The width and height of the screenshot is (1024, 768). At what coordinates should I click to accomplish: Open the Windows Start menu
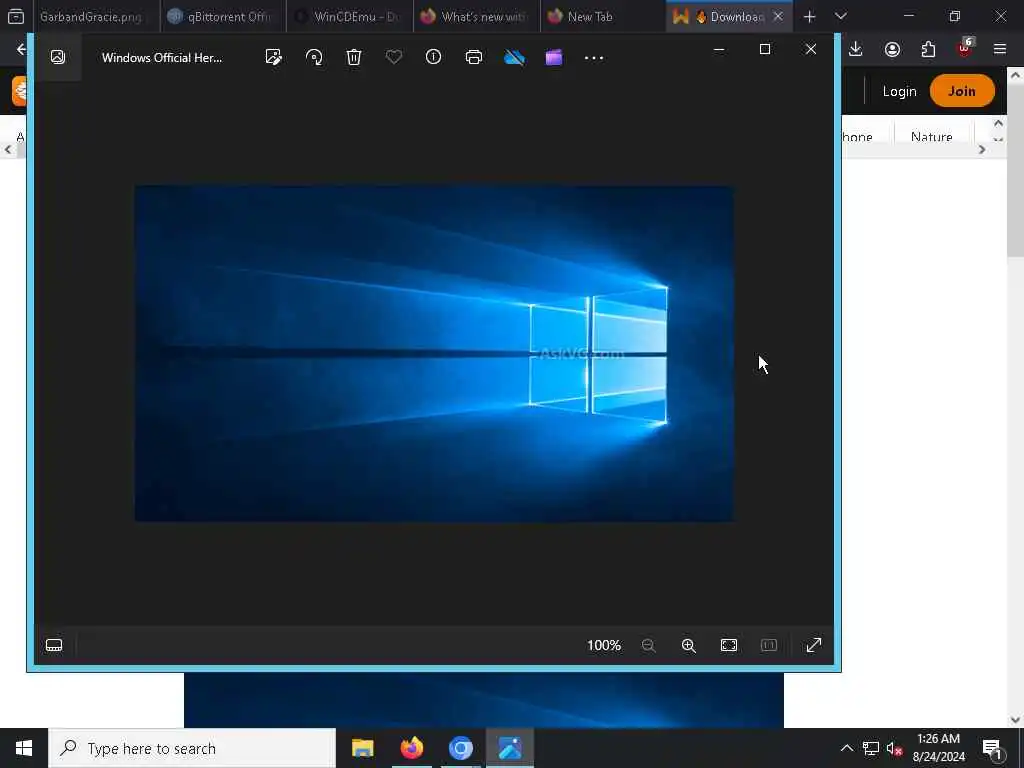24,748
